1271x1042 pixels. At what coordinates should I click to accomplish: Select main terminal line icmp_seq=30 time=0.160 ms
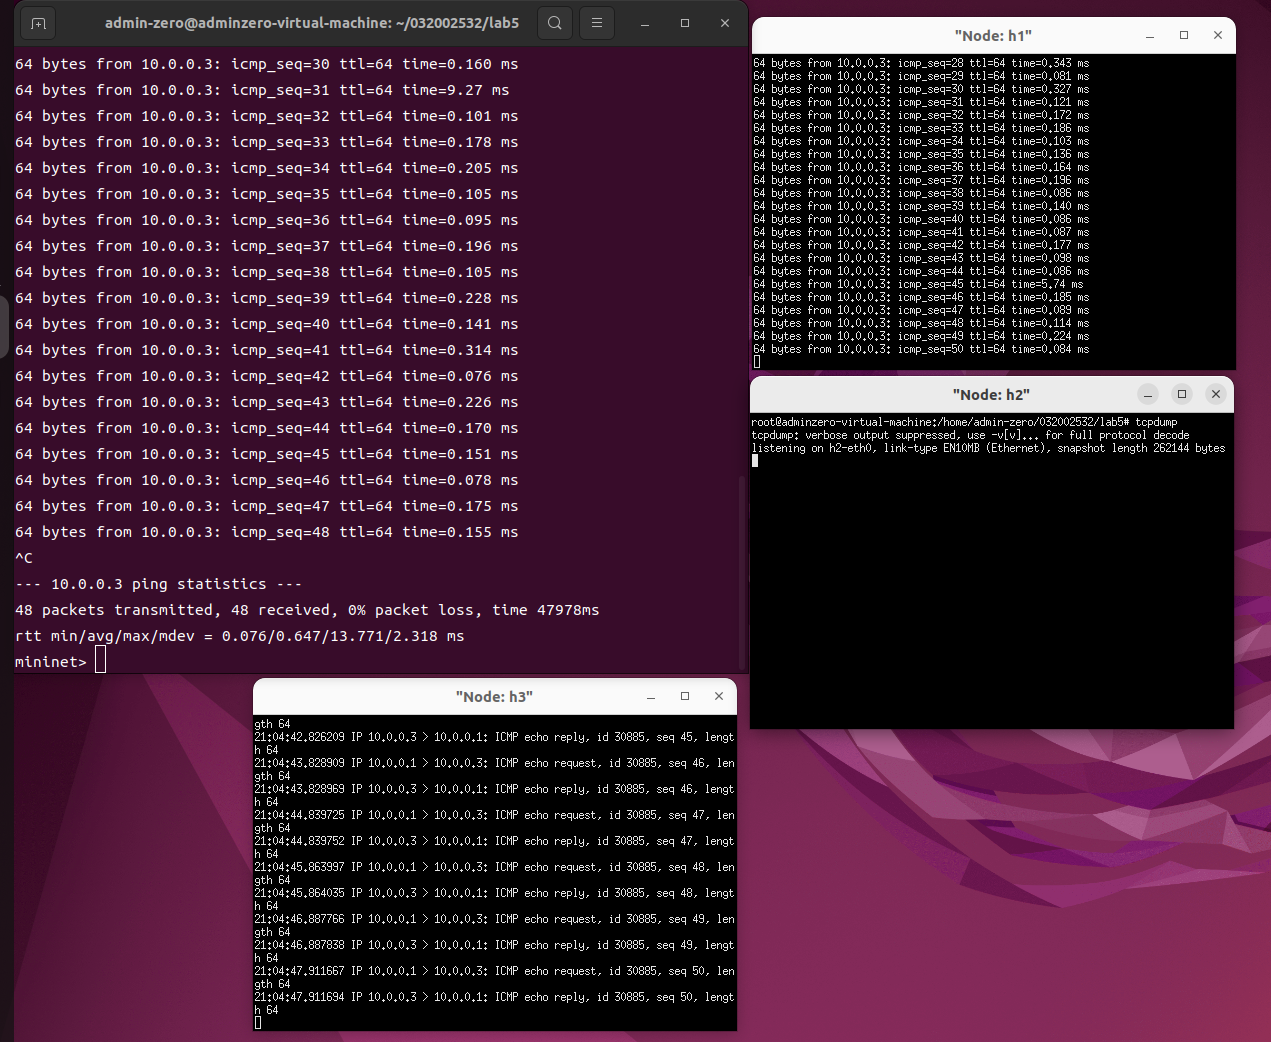click(266, 64)
